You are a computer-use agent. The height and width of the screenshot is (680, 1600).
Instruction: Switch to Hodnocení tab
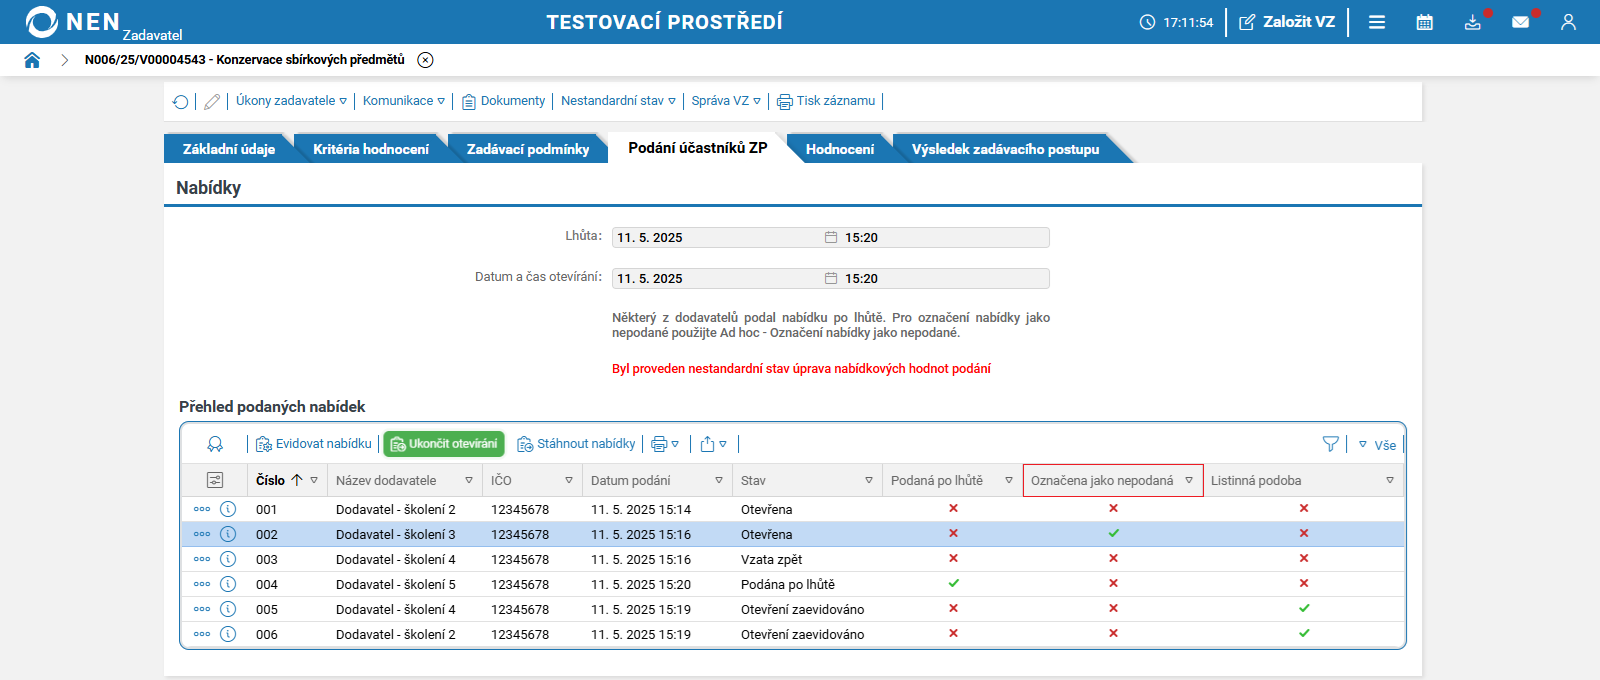point(840,149)
